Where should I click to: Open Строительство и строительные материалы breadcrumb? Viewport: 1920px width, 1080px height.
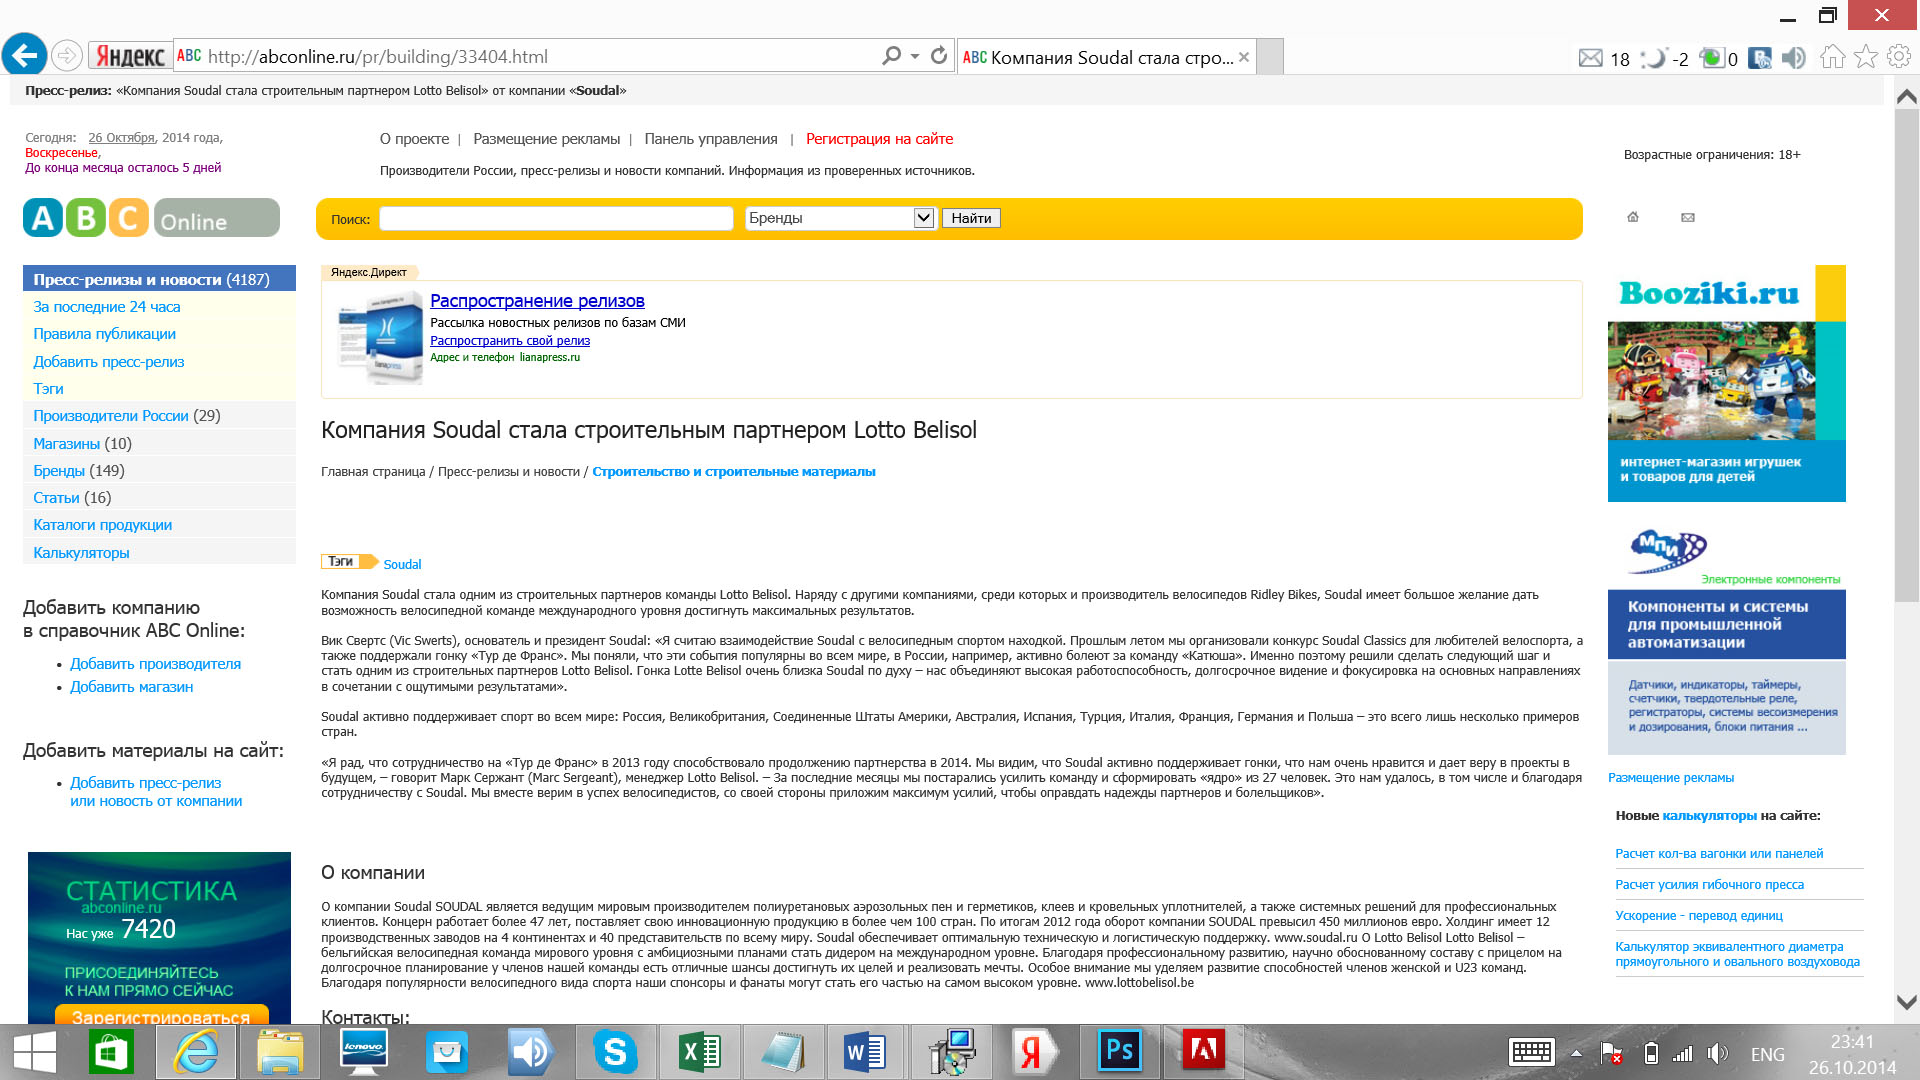(x=734, y=472)
